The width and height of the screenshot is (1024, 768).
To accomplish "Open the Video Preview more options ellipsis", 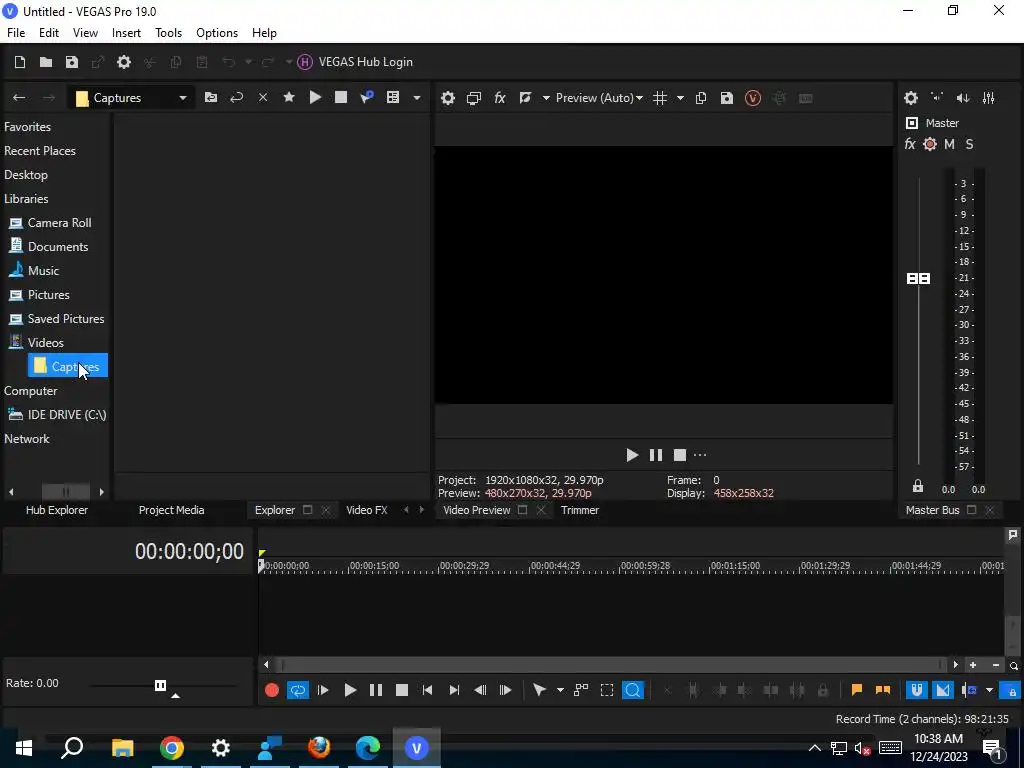I will click(700, 455).
